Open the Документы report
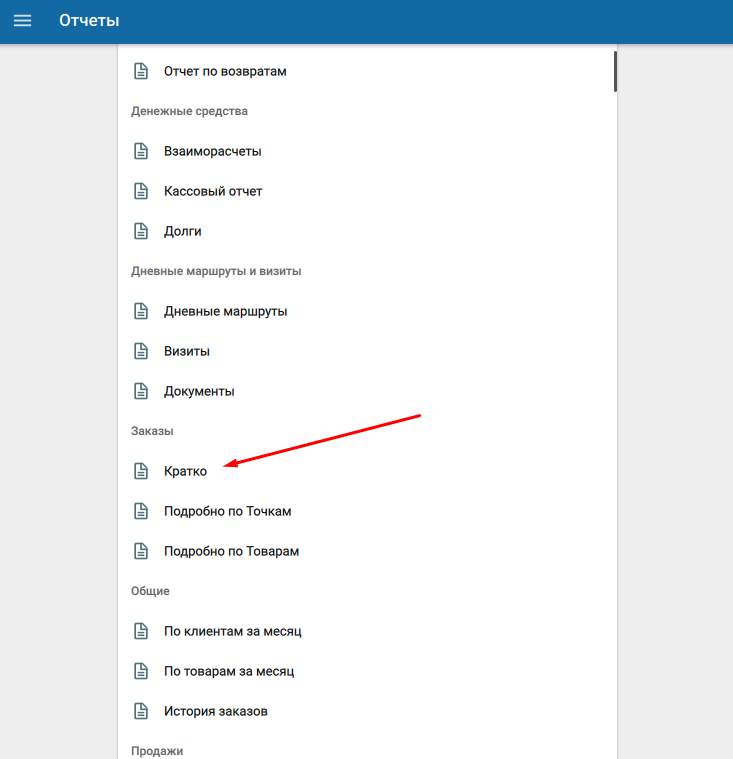733x759 pixels. tap(199, 391)
